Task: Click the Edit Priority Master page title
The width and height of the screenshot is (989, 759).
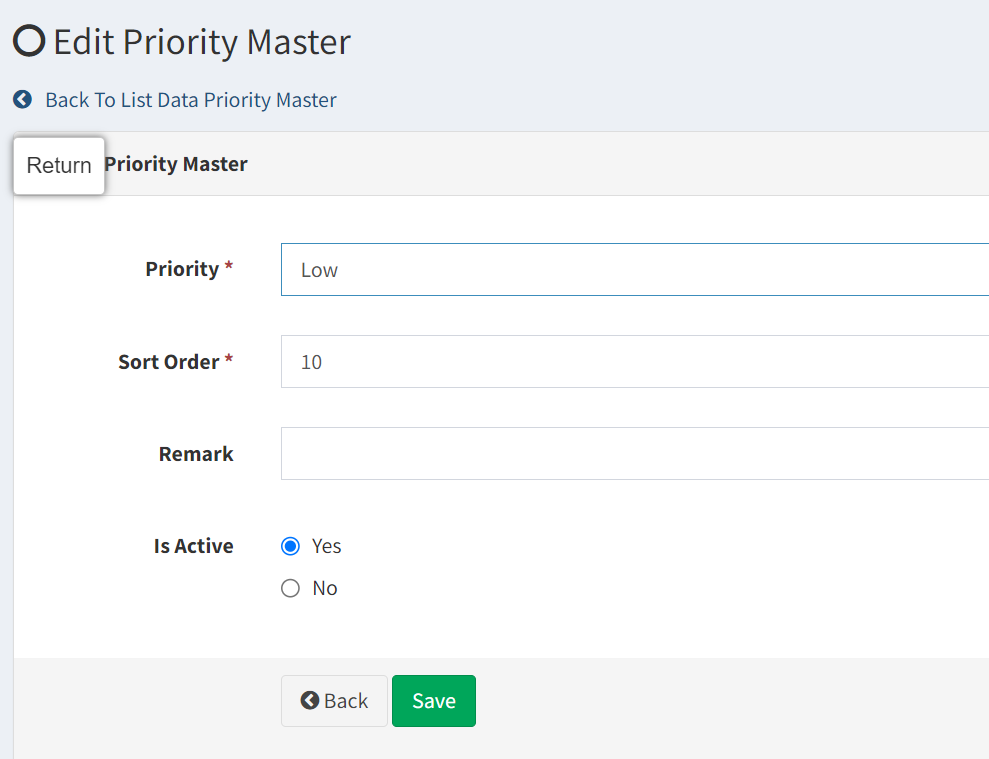Action: click(202, 42)
